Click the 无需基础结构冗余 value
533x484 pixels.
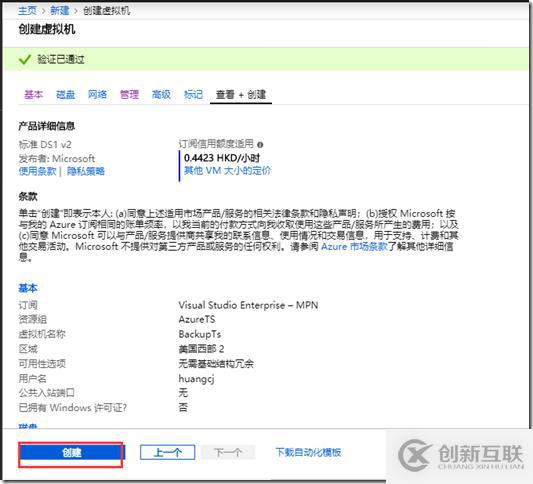[x=216, y=364]
